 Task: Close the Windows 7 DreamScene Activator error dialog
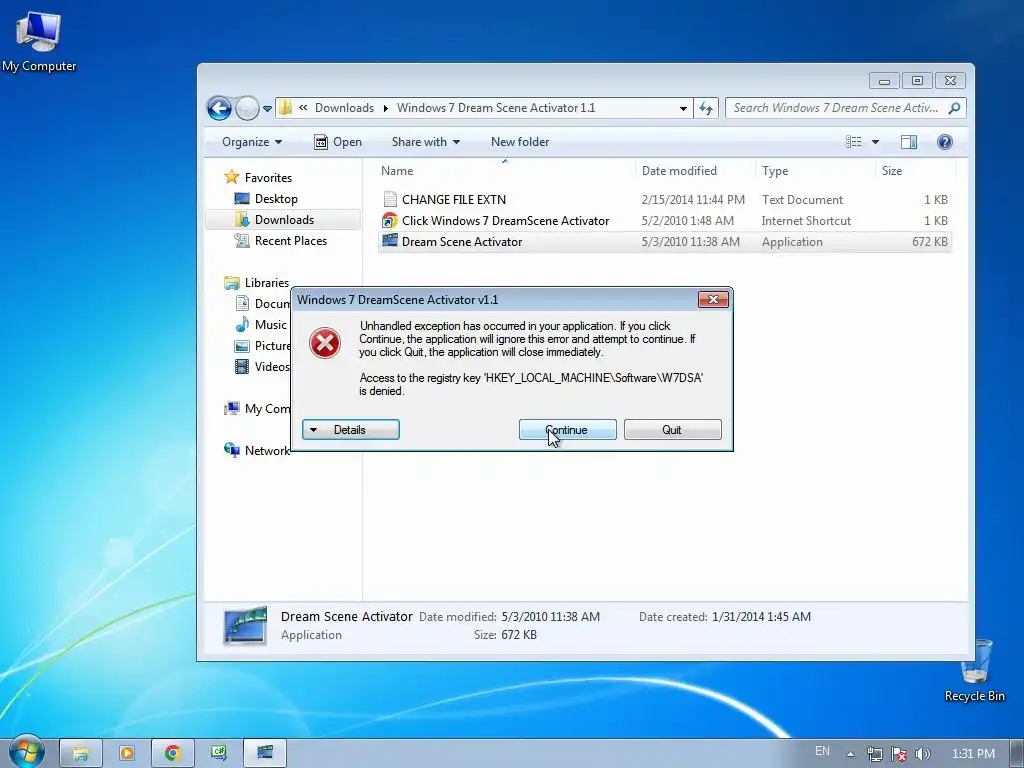(713, 300)
